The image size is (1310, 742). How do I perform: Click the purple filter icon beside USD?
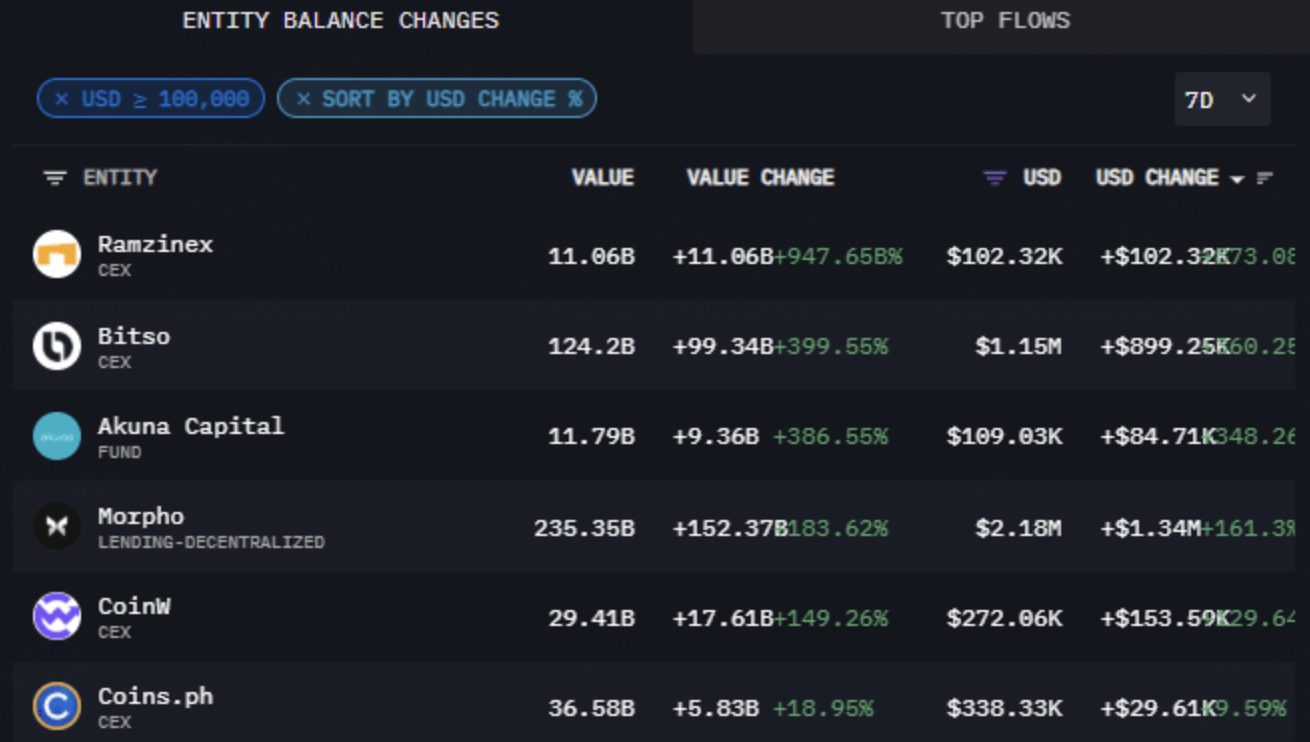(995, 178)
